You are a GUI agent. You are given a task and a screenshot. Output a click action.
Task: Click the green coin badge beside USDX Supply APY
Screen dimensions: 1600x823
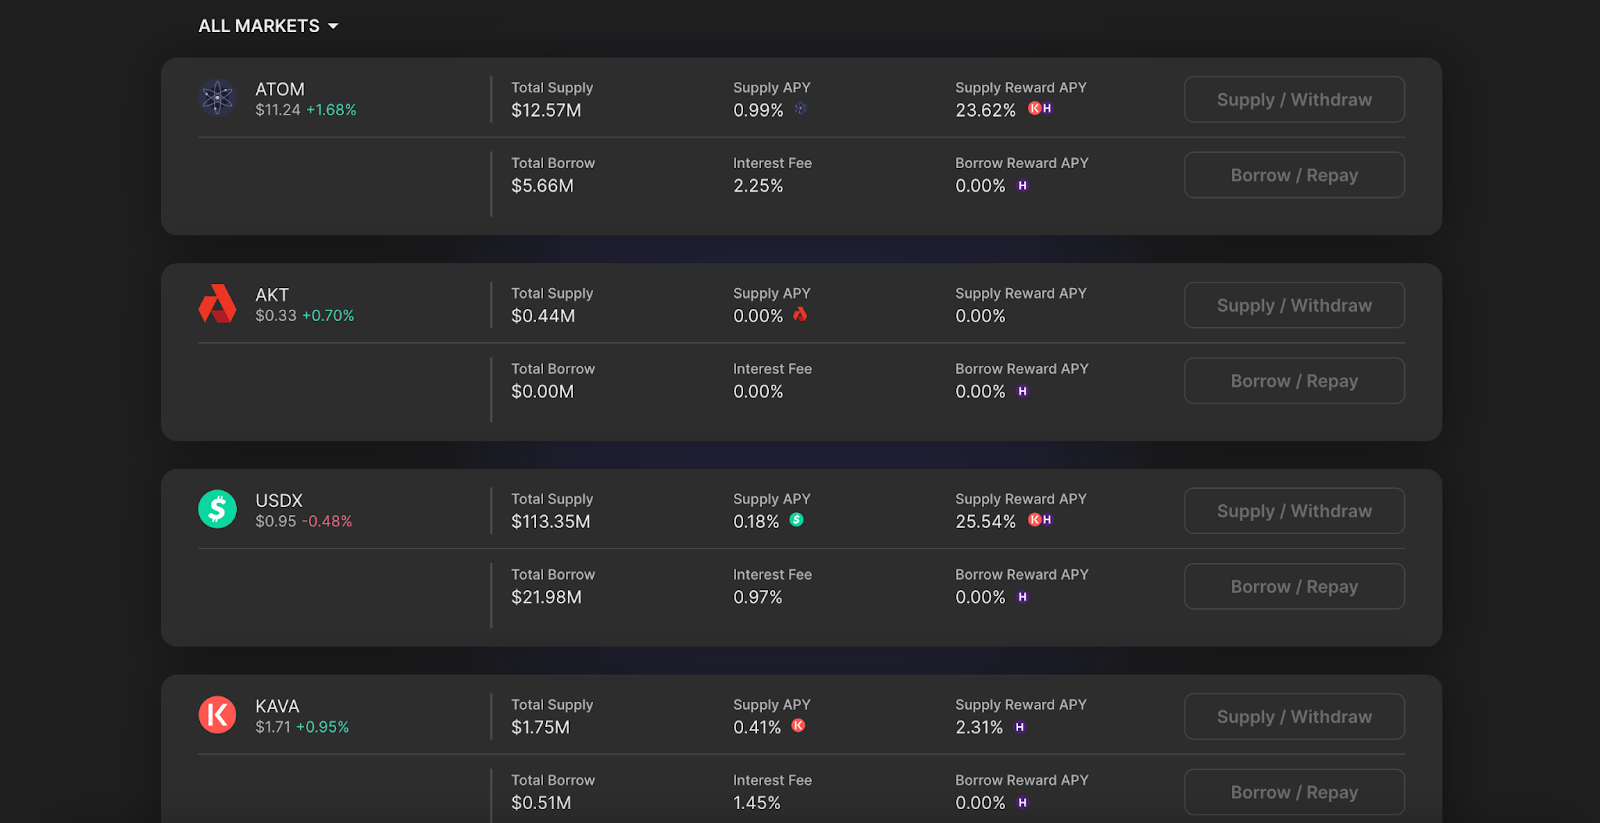(x=797, y=520)
